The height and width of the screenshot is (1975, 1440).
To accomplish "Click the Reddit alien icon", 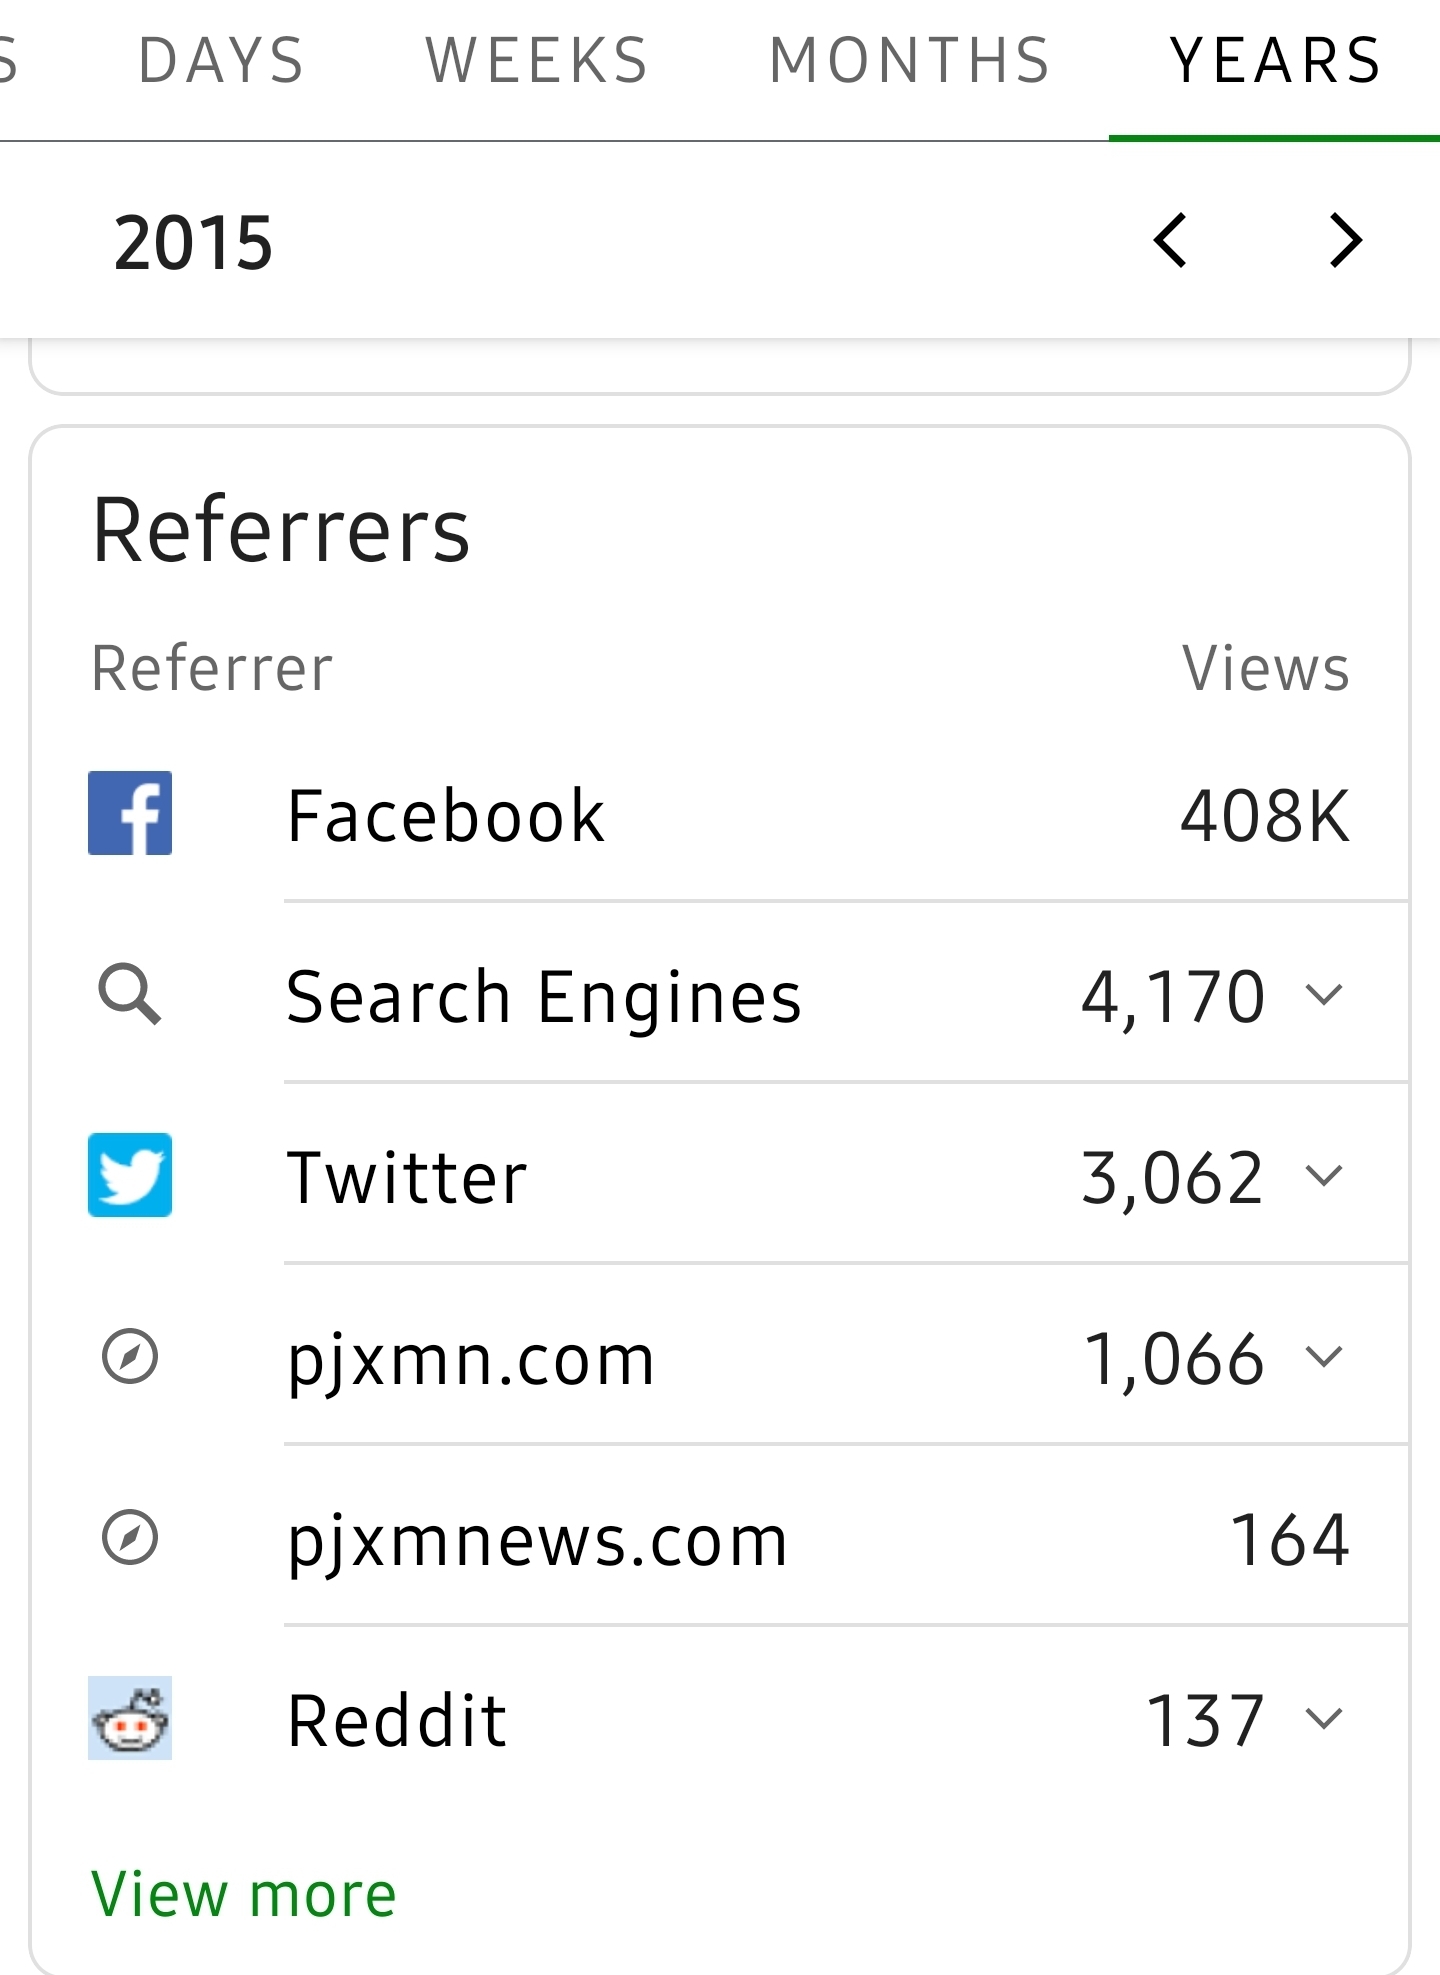I will pyautogui.click(x=130, y=1718).
